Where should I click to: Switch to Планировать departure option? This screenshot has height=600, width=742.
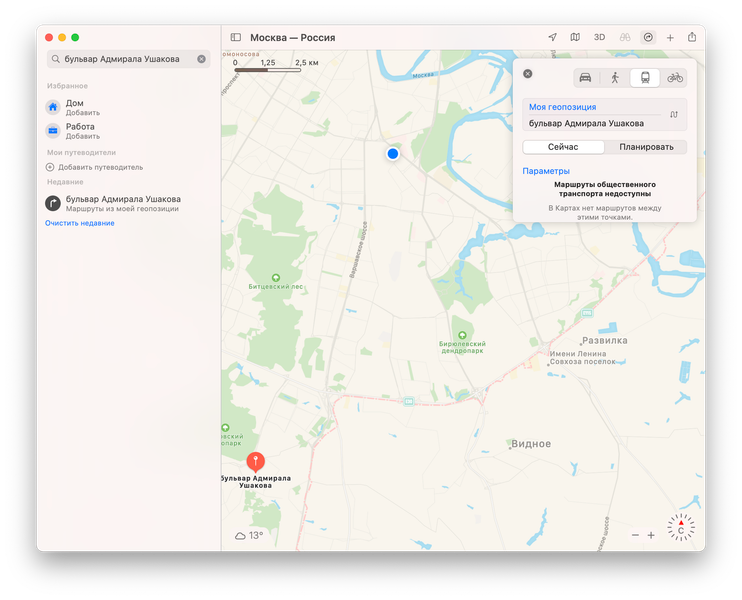[646, 147]
